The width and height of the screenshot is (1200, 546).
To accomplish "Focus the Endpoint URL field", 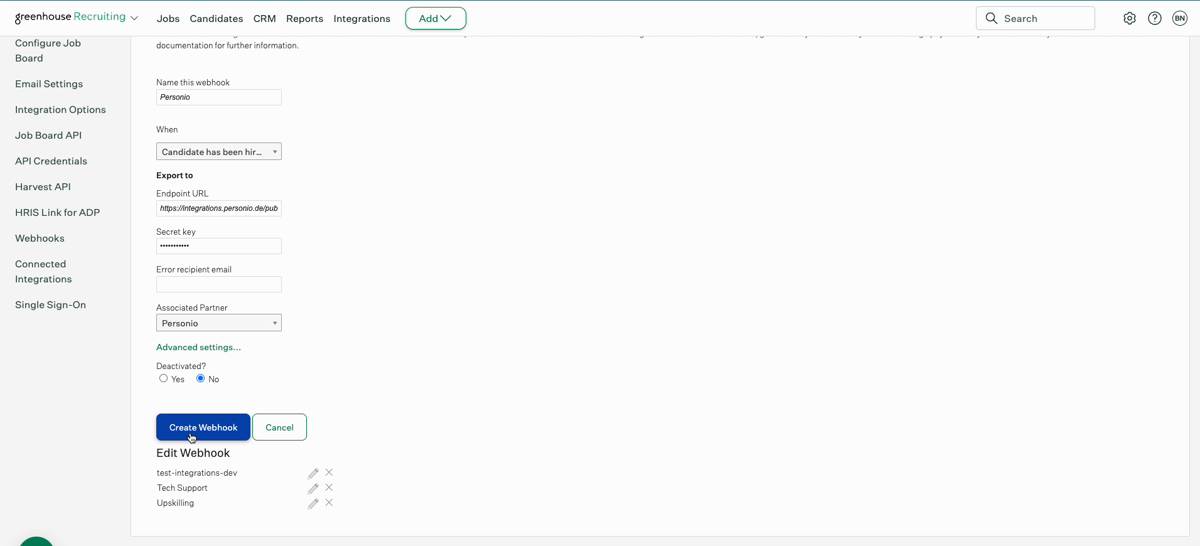I will (219, 209).
